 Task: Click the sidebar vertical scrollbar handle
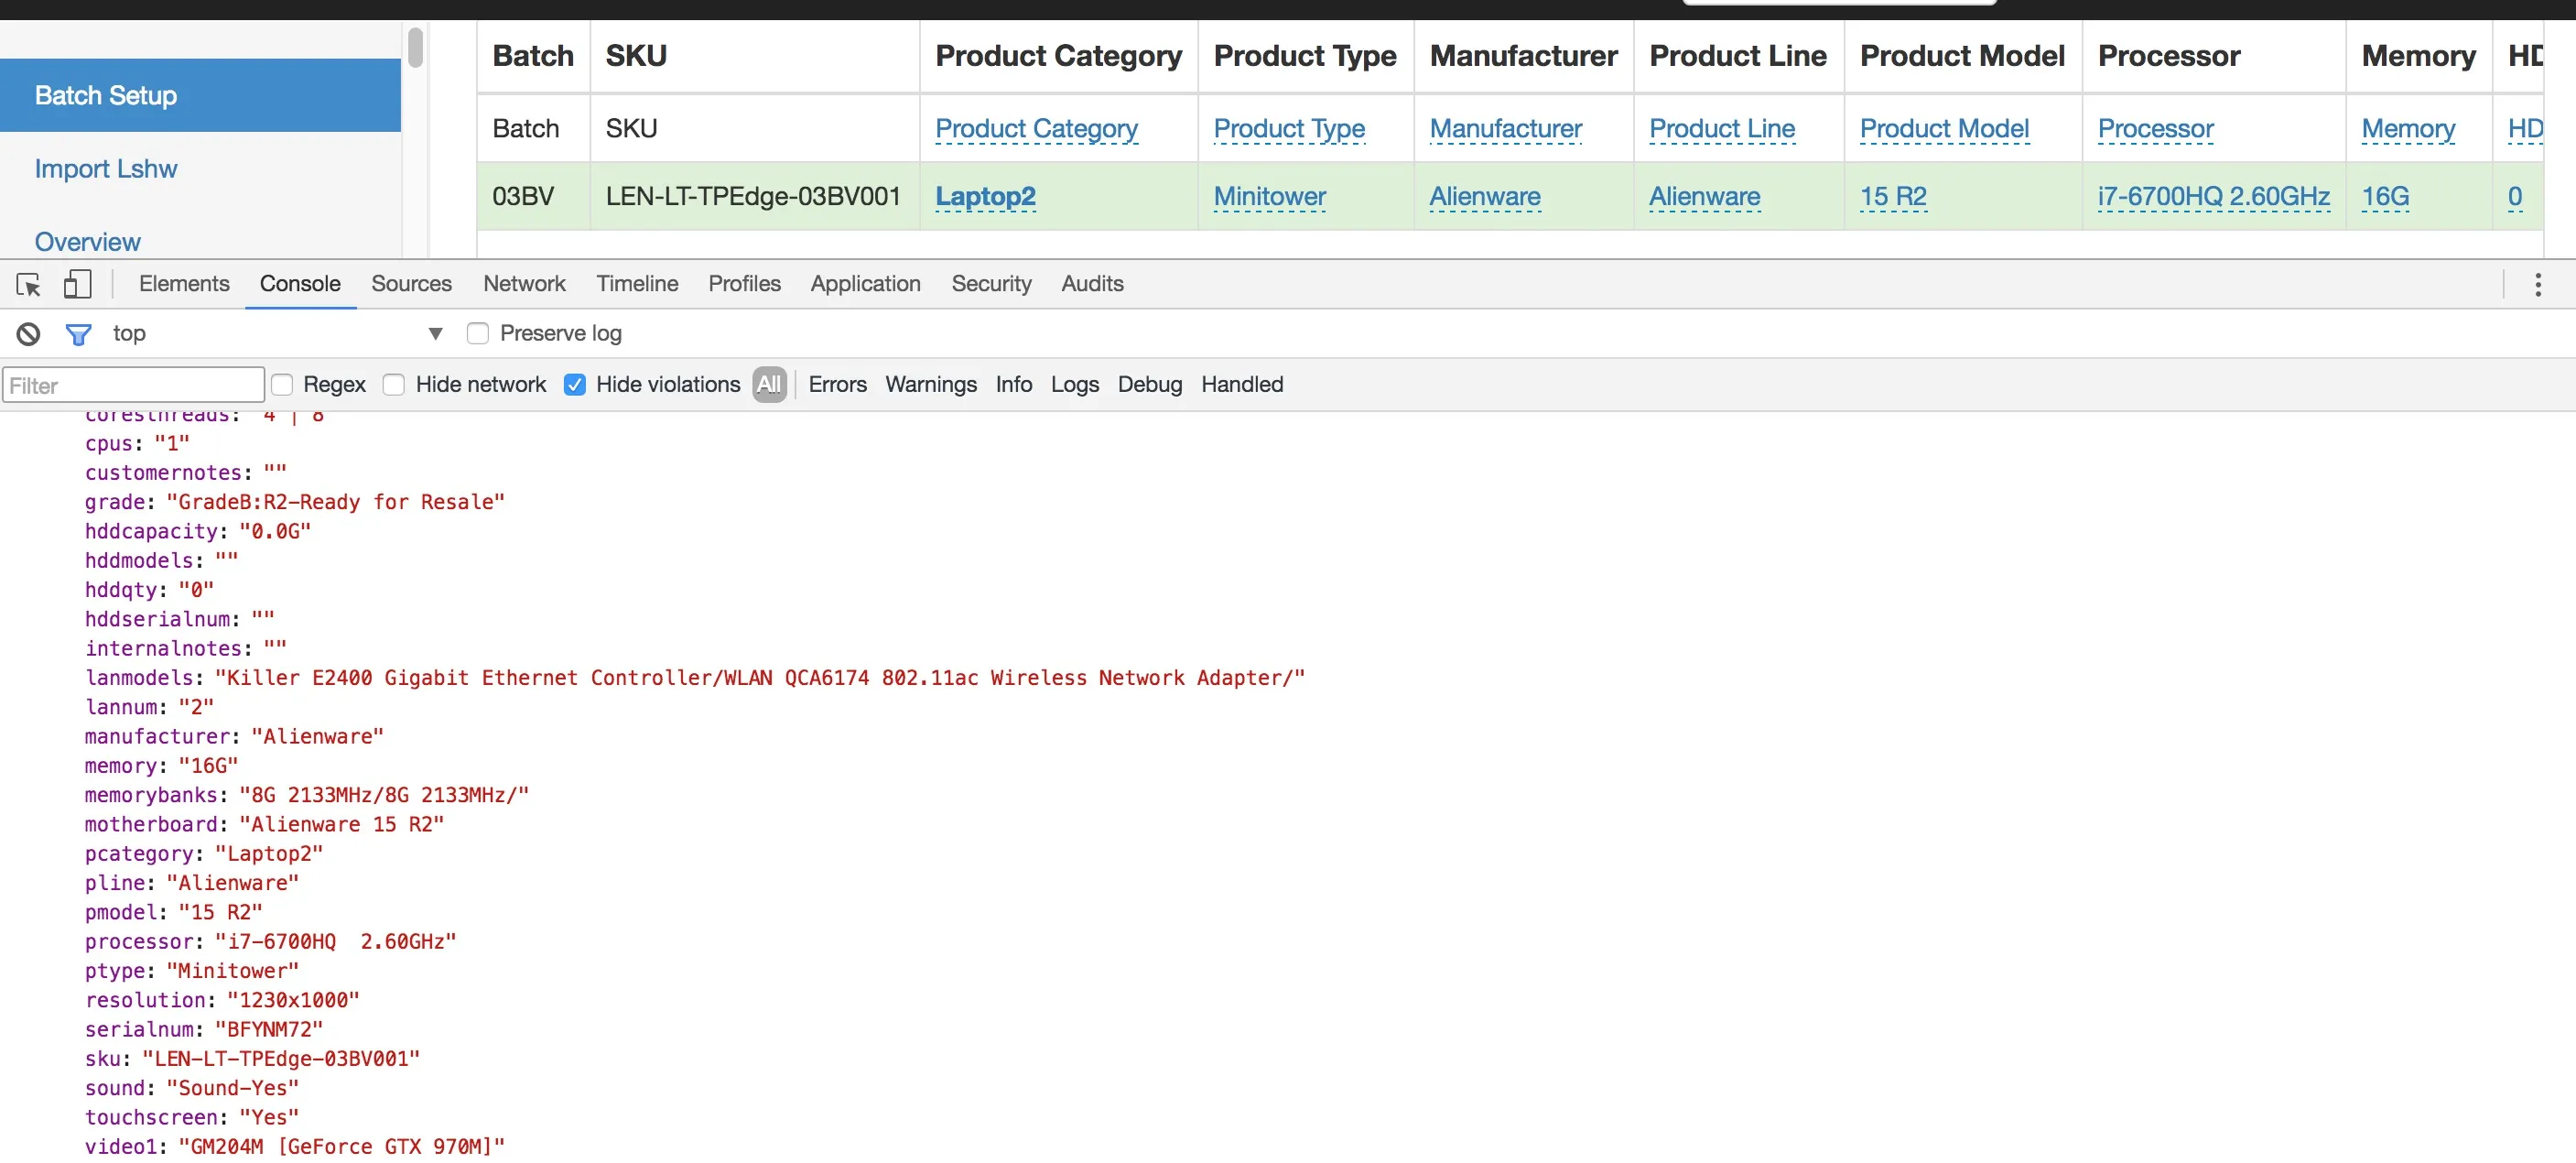(415, 48)
